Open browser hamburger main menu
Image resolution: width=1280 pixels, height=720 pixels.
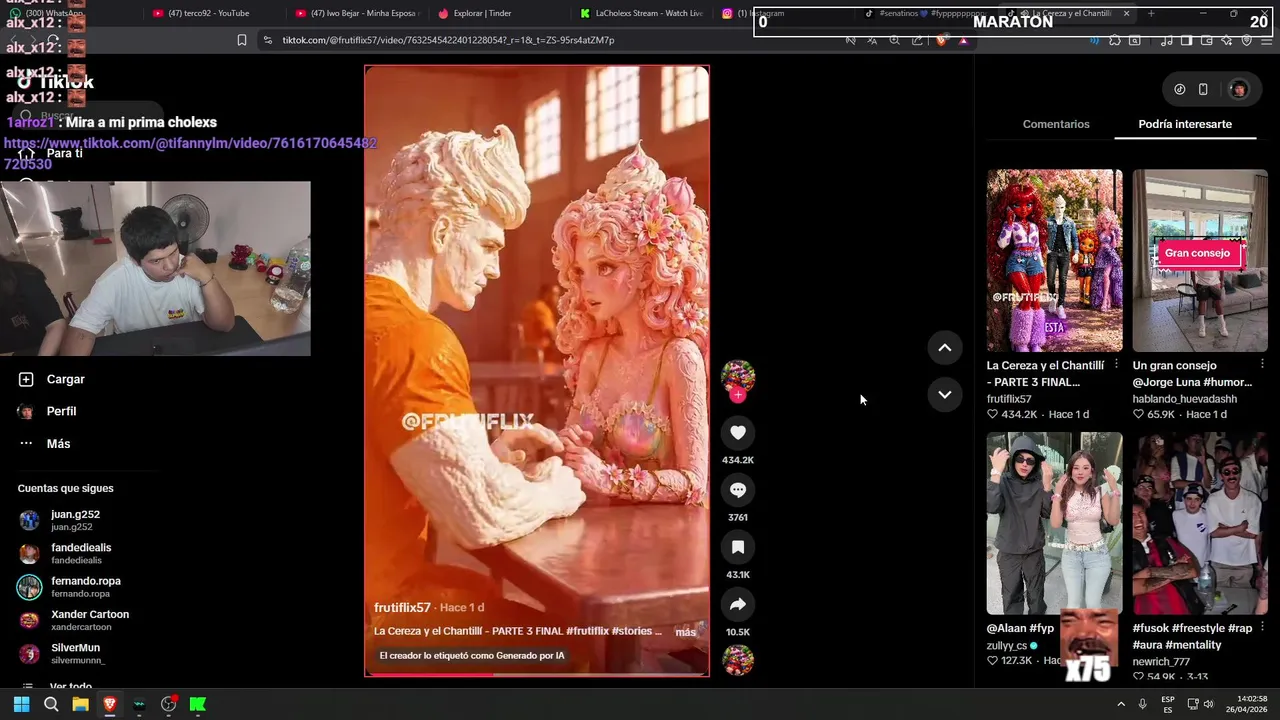(1267, 40)
